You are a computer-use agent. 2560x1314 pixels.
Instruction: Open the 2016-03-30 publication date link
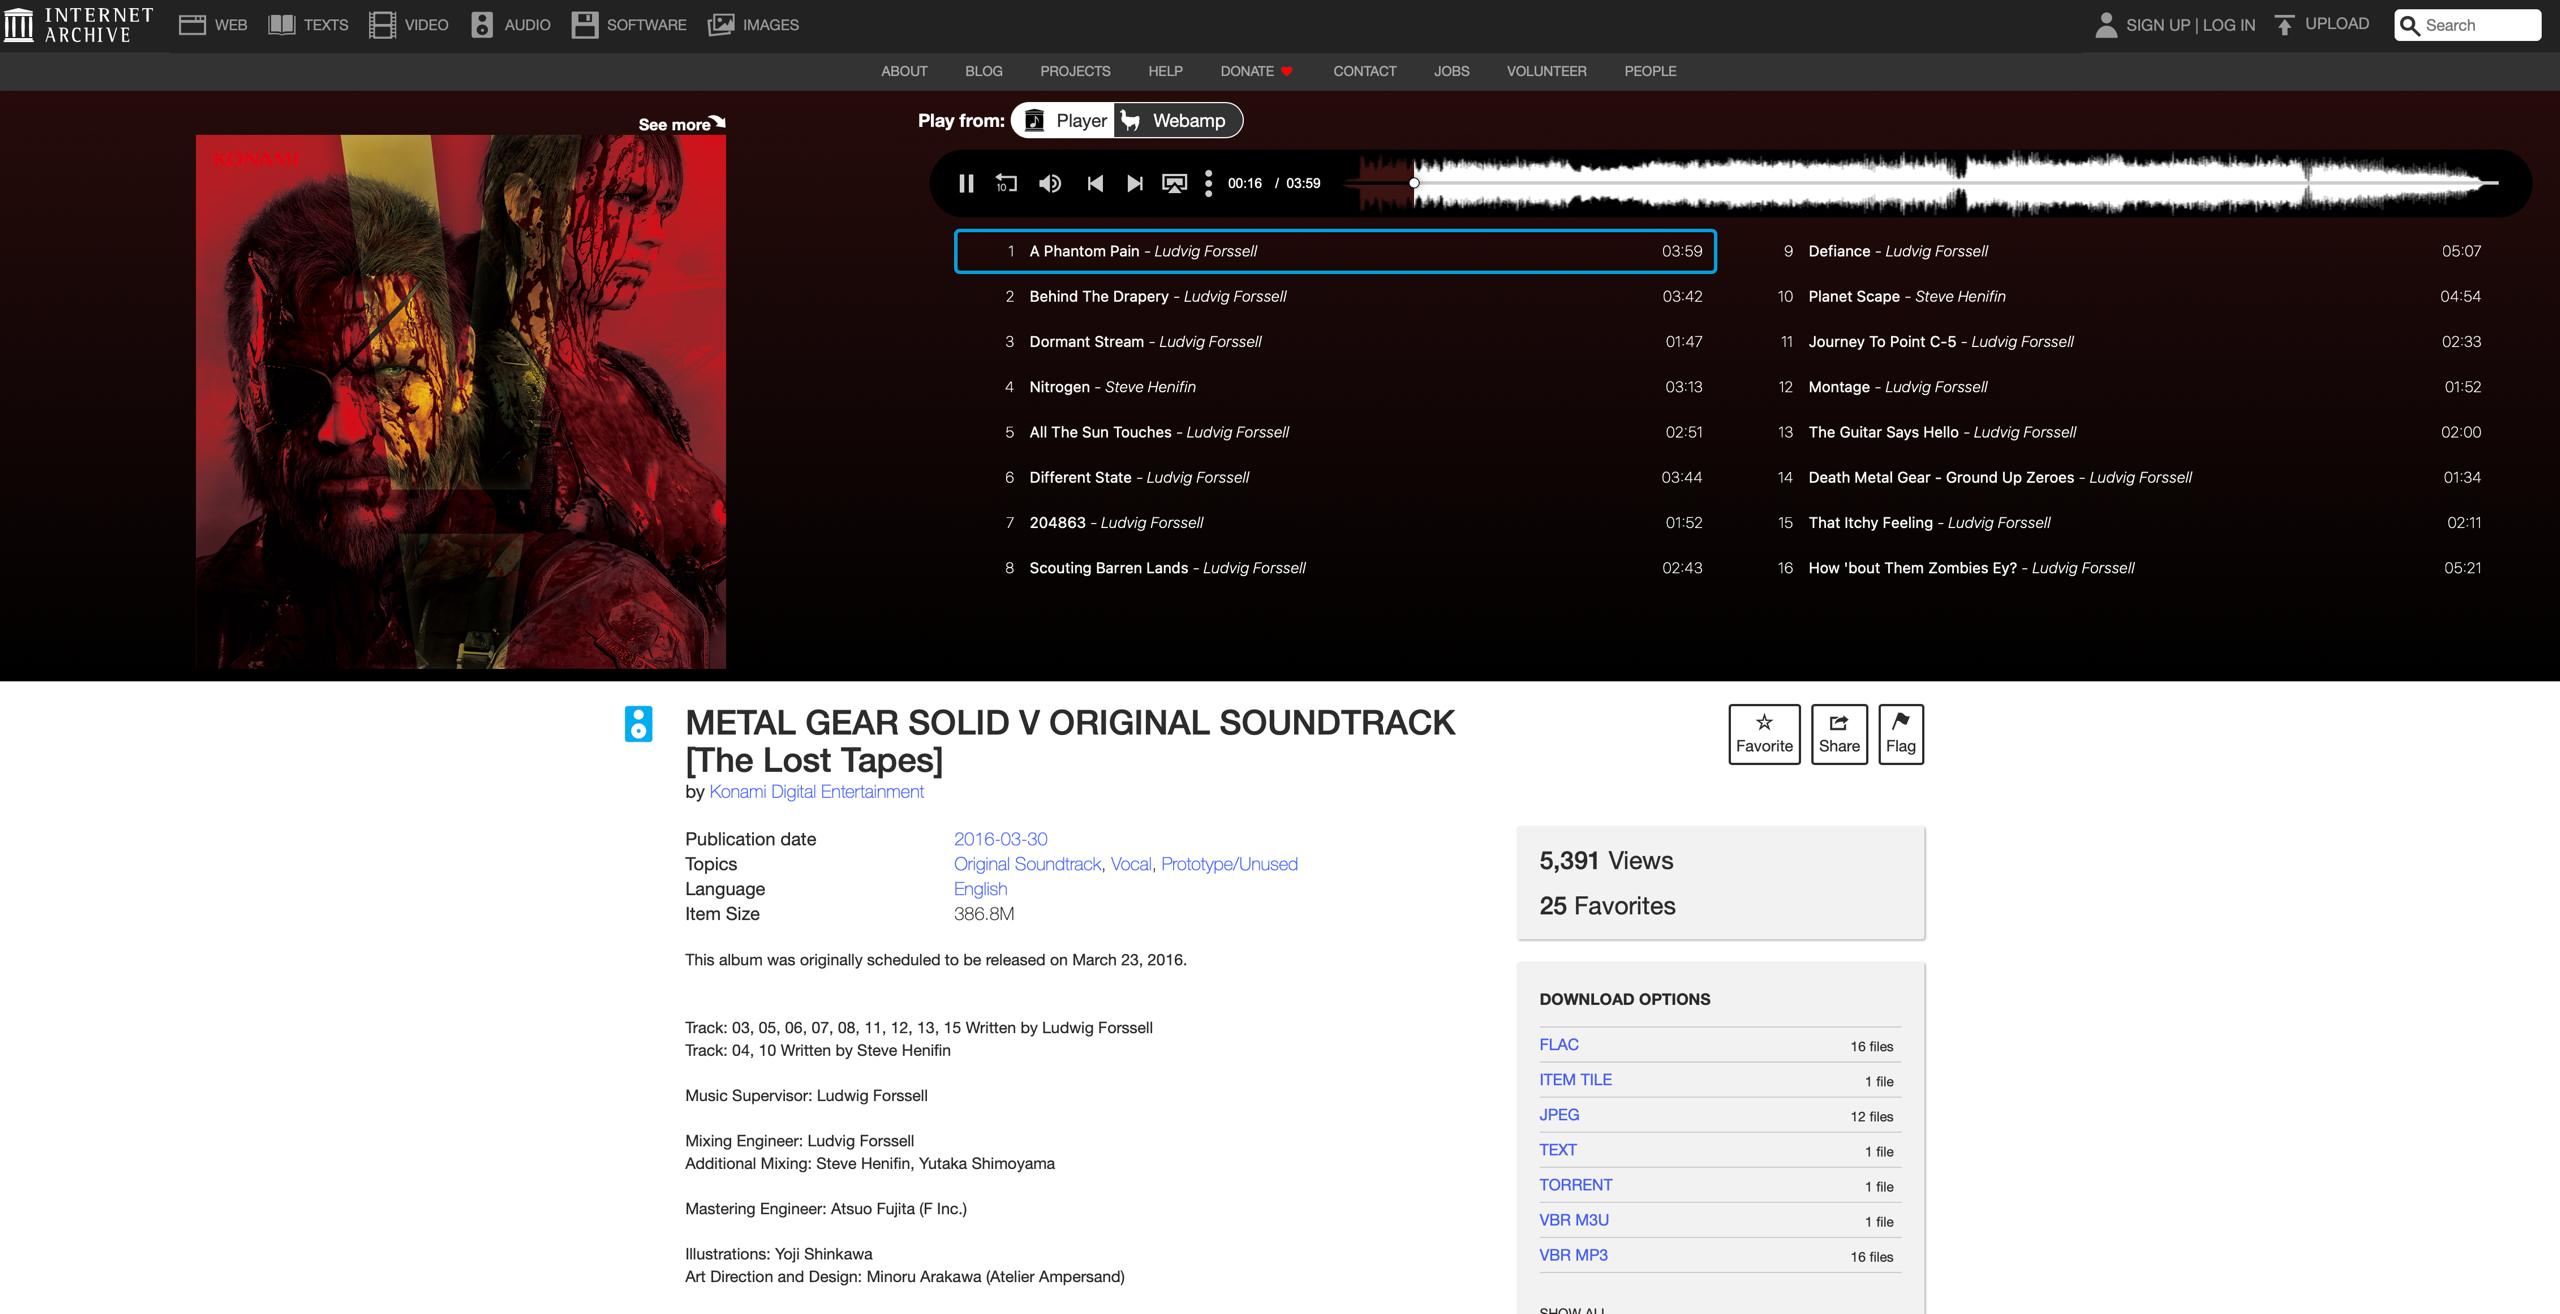point(1000,839)
